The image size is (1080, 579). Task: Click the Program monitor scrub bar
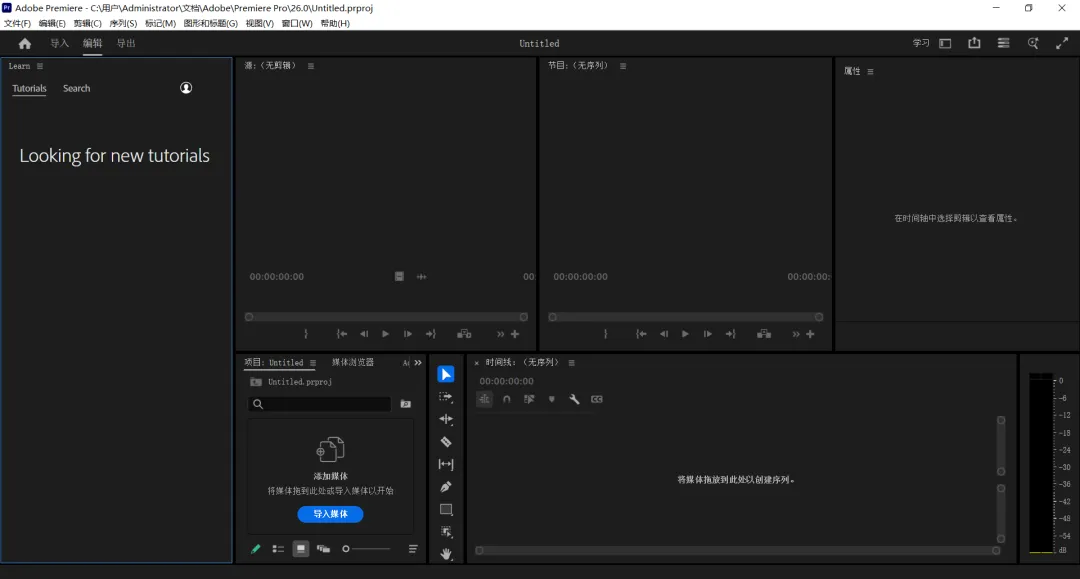pyautogui.click(x=685, y=317)
